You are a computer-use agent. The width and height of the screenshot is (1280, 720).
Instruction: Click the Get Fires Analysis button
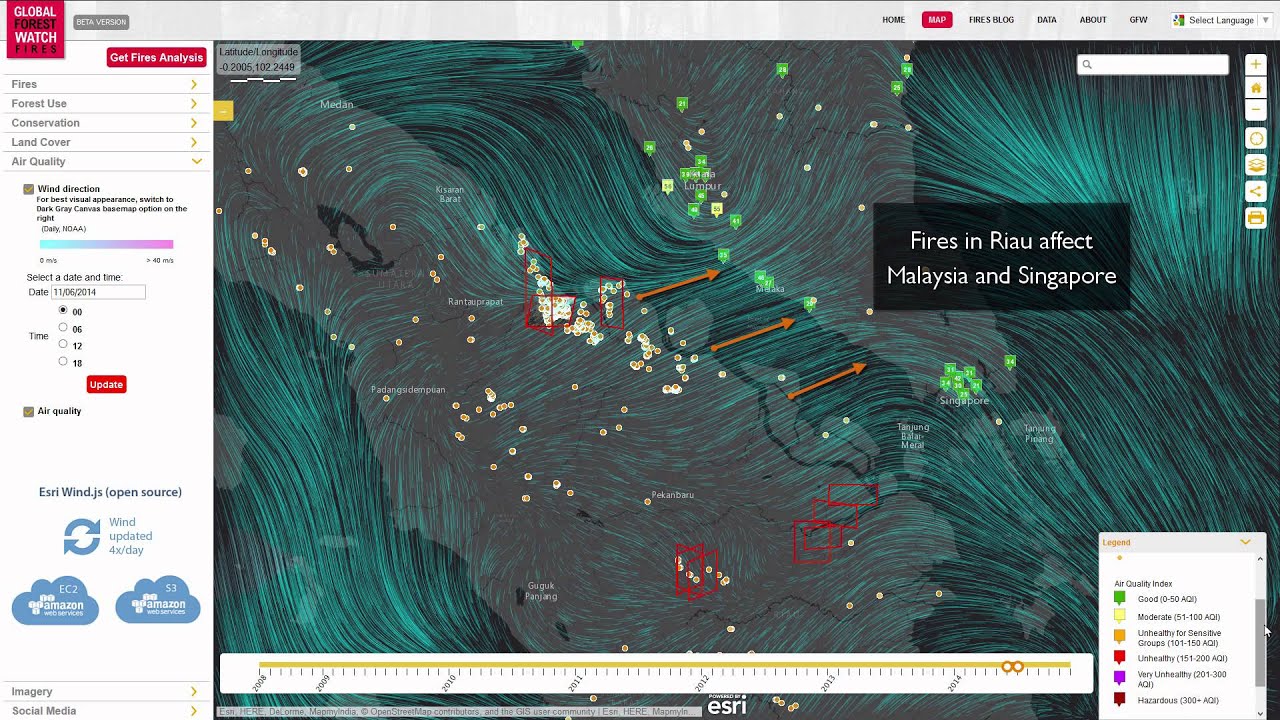tap(156, 58)
